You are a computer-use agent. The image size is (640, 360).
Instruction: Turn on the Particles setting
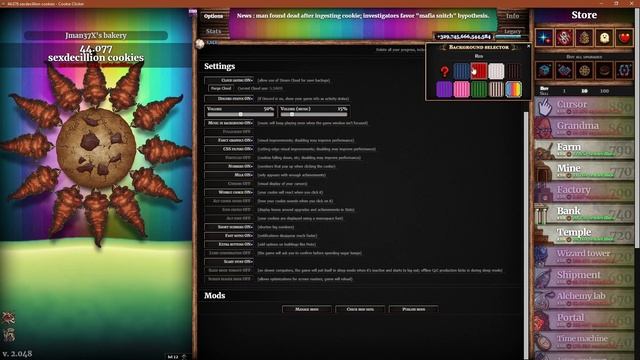pyautogui.click(x=229, y=158)
